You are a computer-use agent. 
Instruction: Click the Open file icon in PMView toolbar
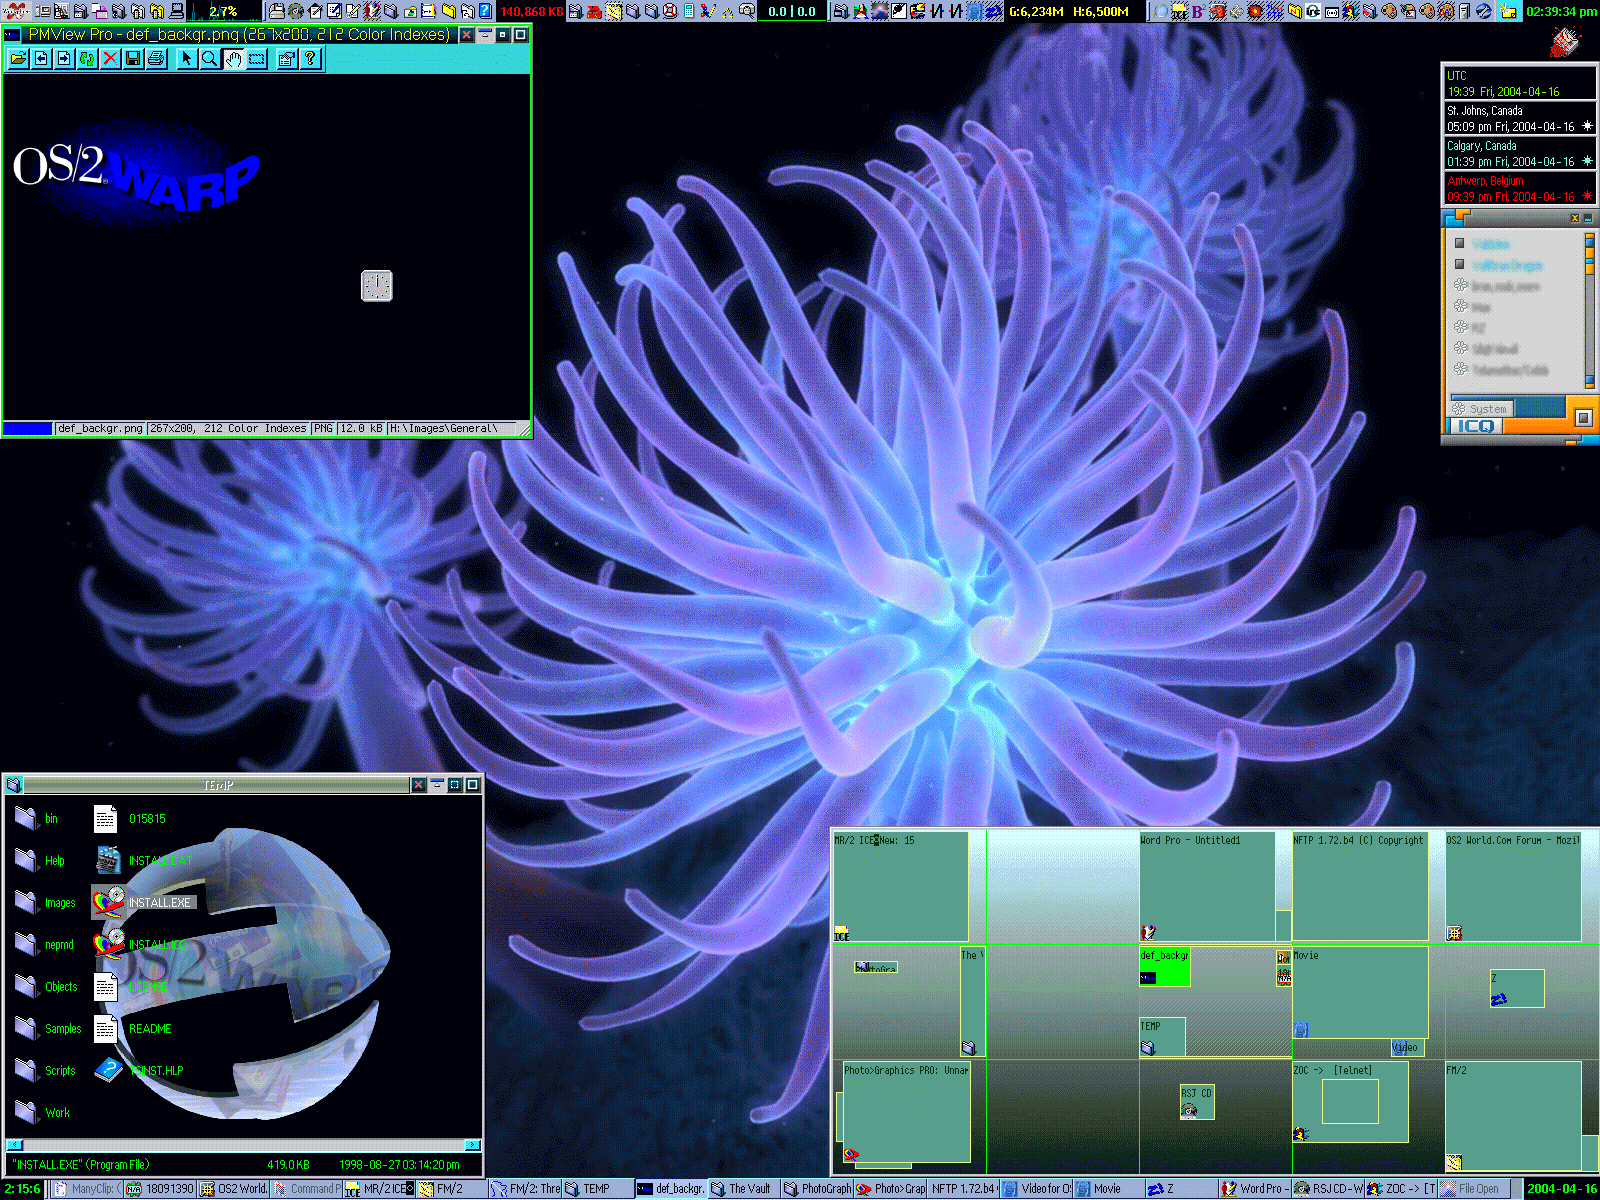18,59
